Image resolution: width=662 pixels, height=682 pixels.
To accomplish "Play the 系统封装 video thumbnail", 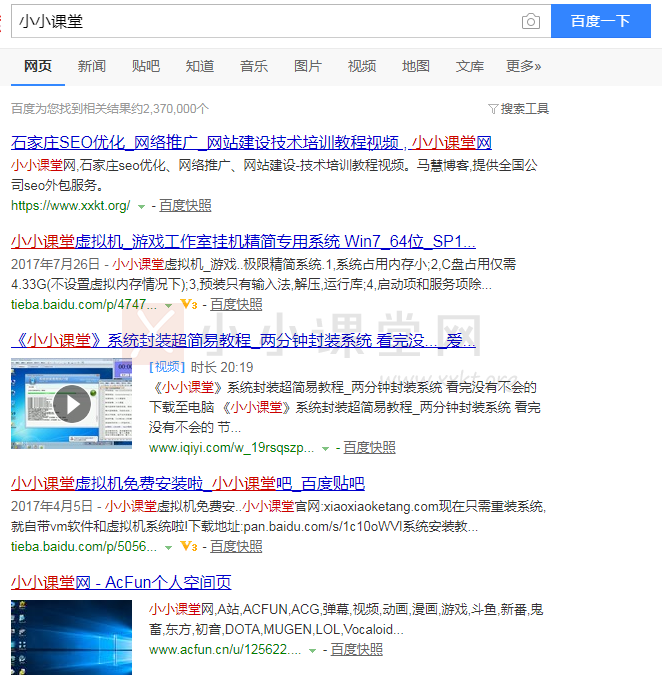I will pos(71,404).
